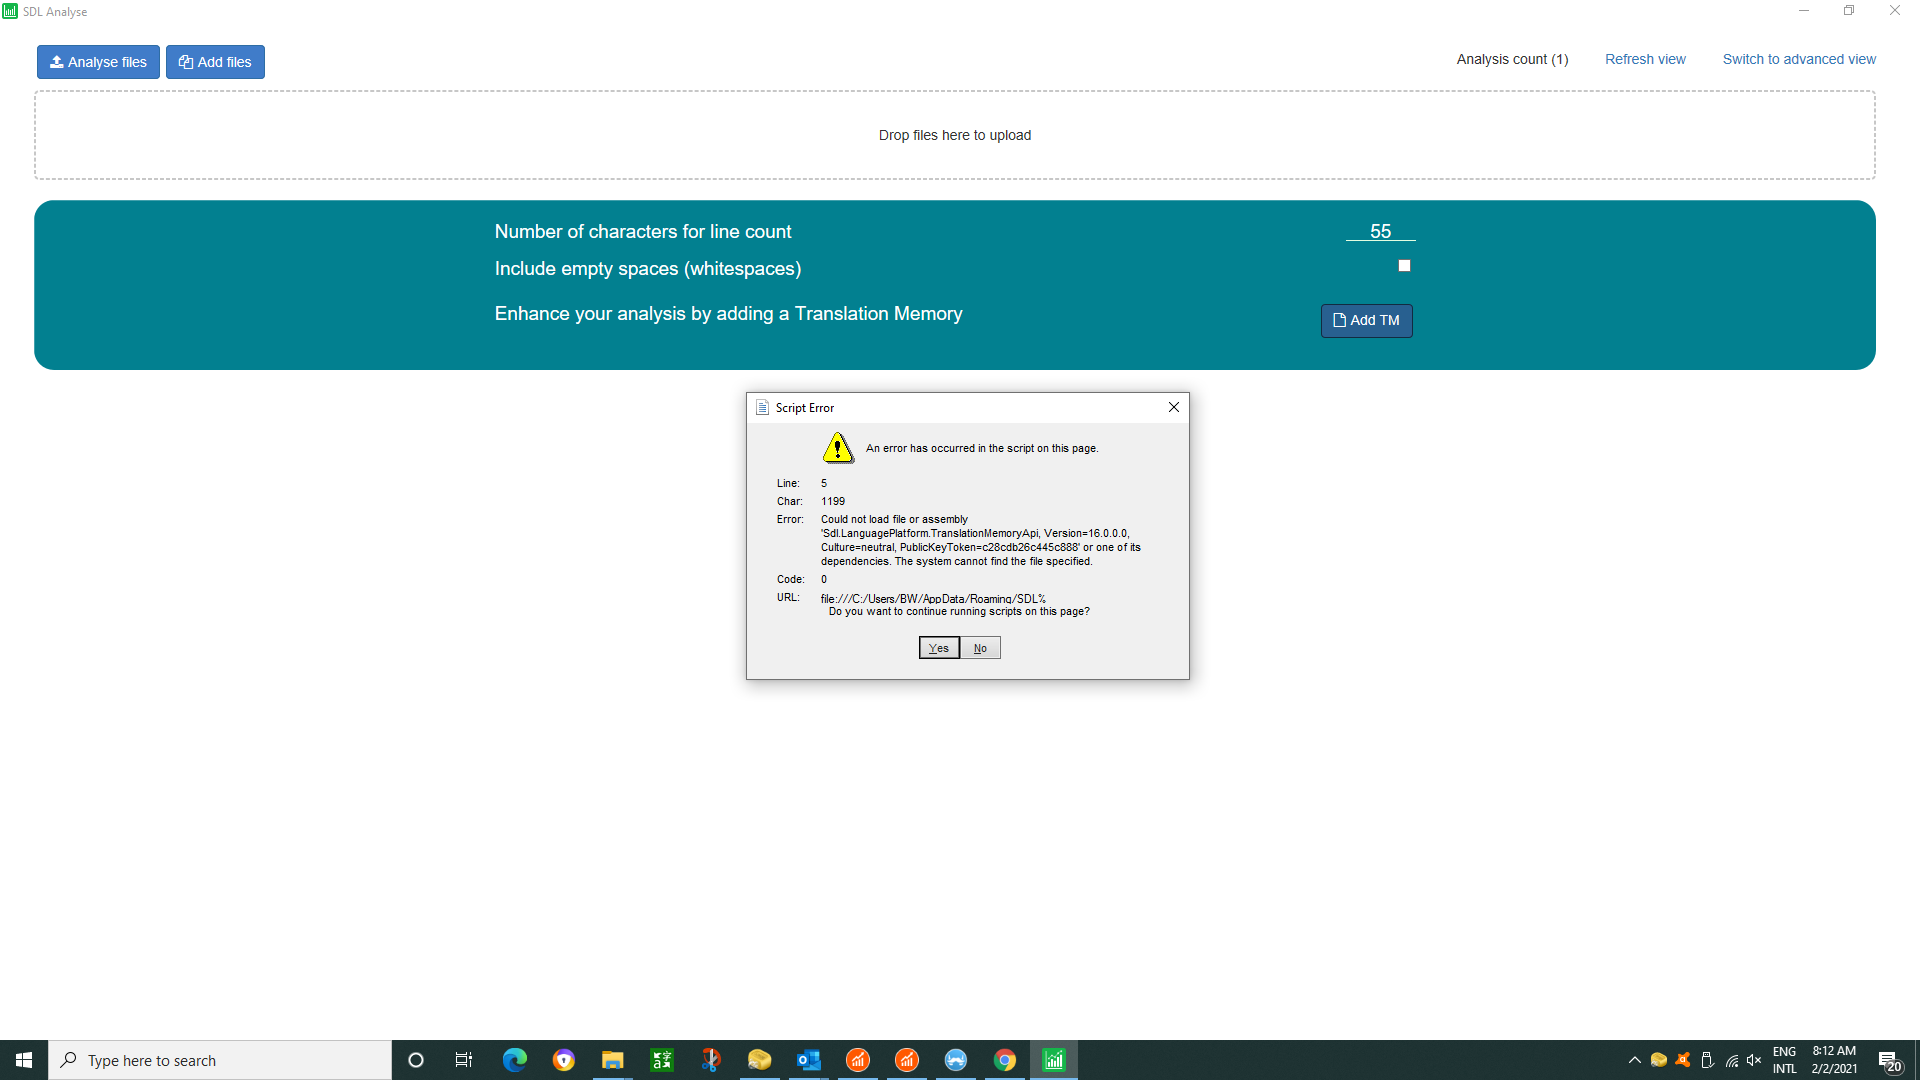This screenshot has width=1920, height=1080.
Task: Click the Add files button
Action: coord(215,62)
